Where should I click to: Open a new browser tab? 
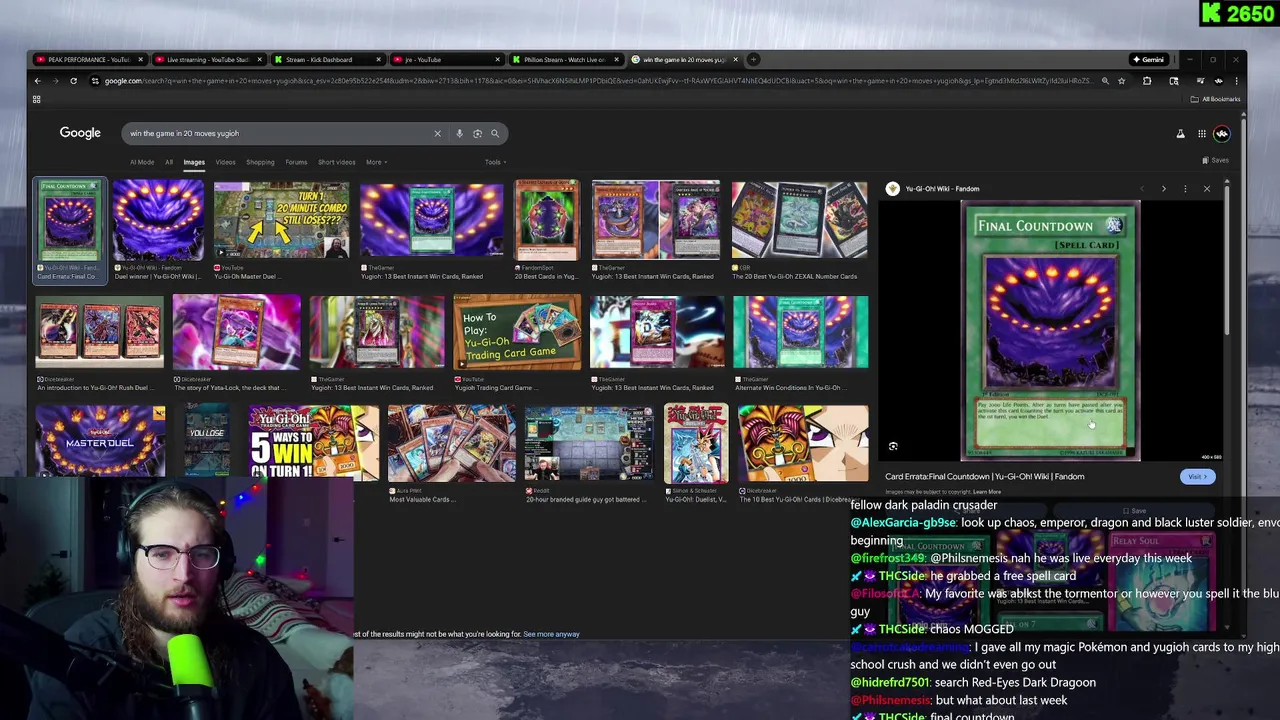(754, 59)
